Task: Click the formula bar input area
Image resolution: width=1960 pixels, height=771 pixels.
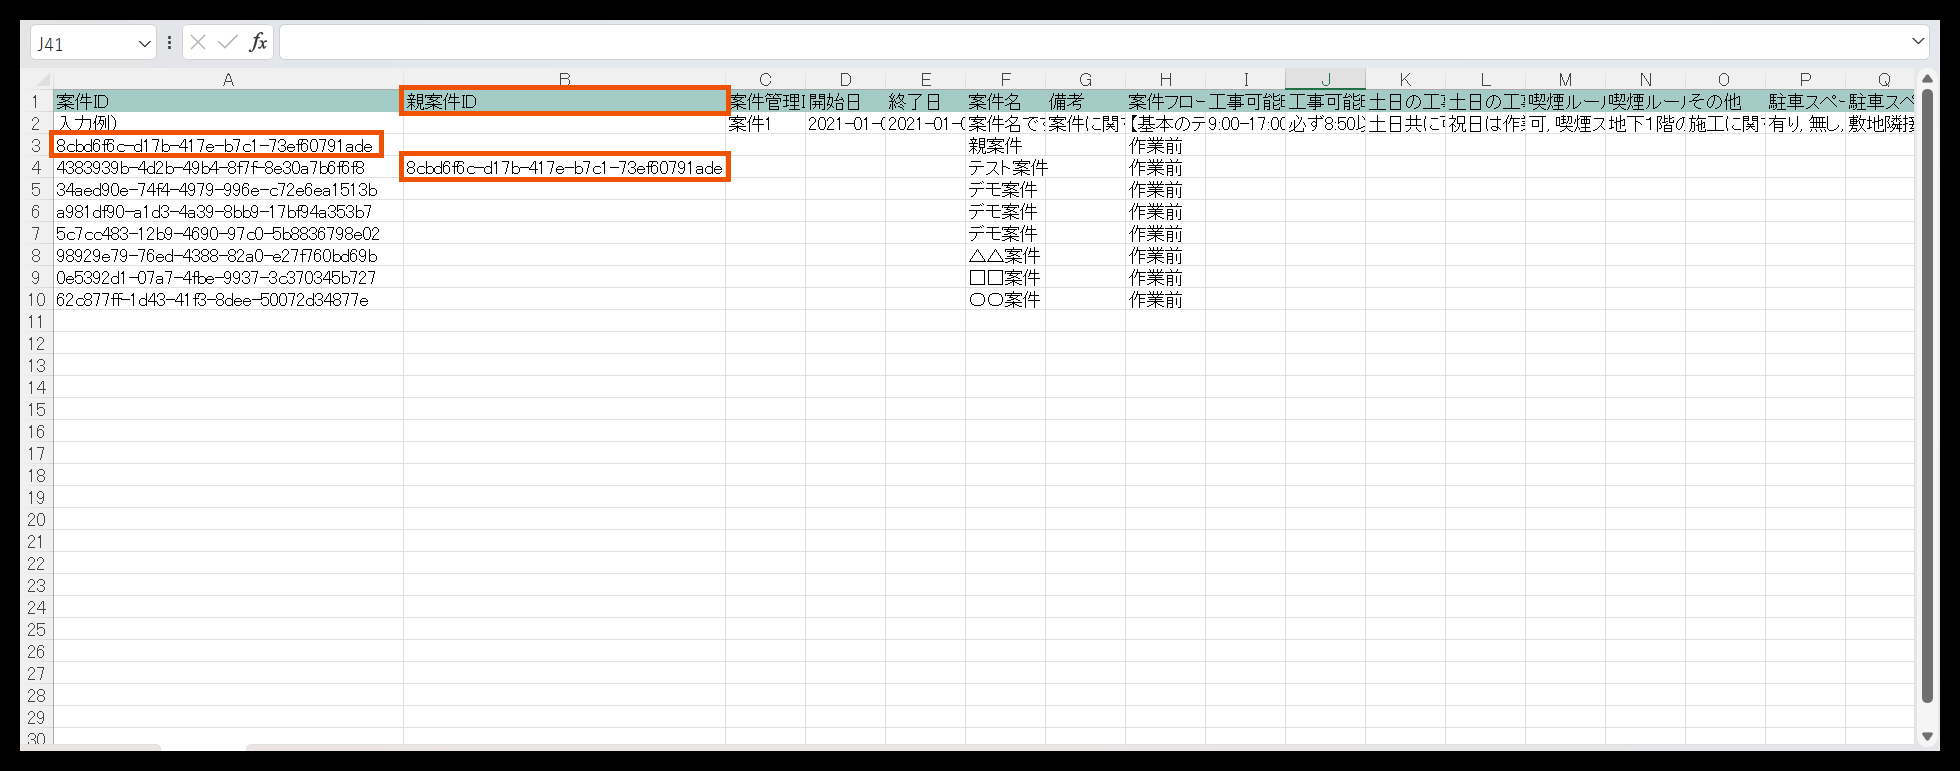Action: 1092,42
